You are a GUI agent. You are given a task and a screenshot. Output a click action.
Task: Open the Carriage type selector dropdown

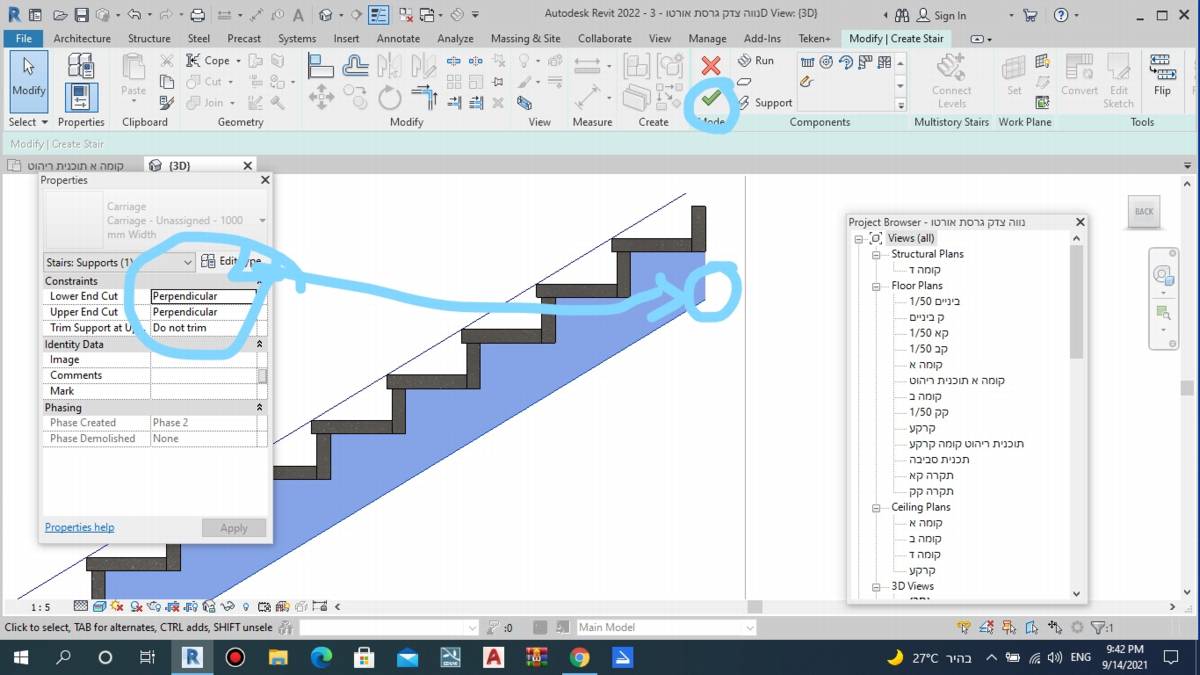262,220
